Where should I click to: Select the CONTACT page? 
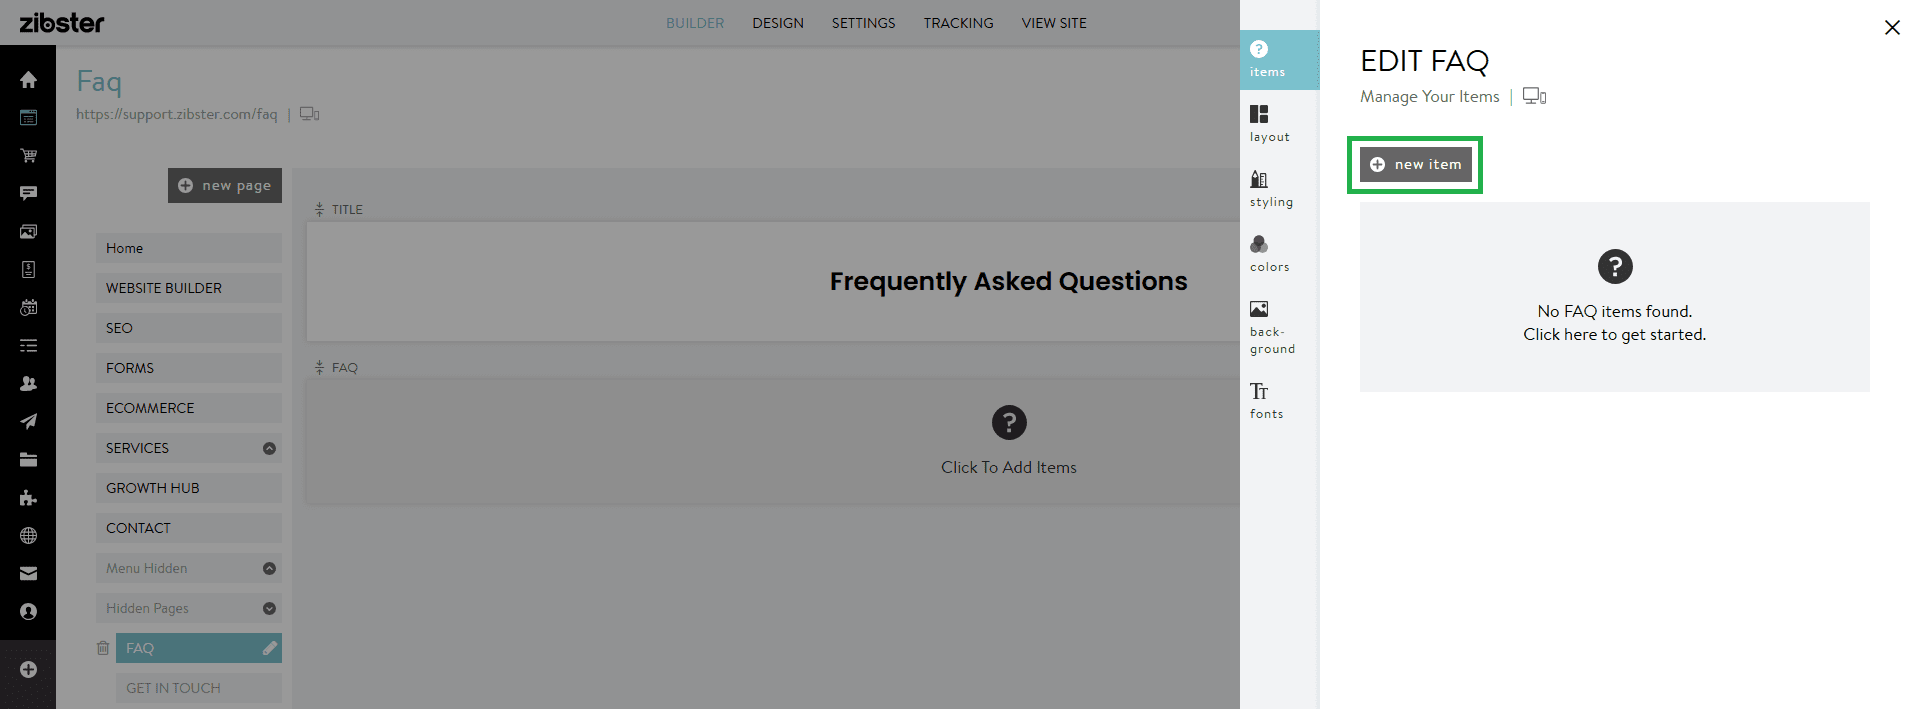click(x=189, y=528)
